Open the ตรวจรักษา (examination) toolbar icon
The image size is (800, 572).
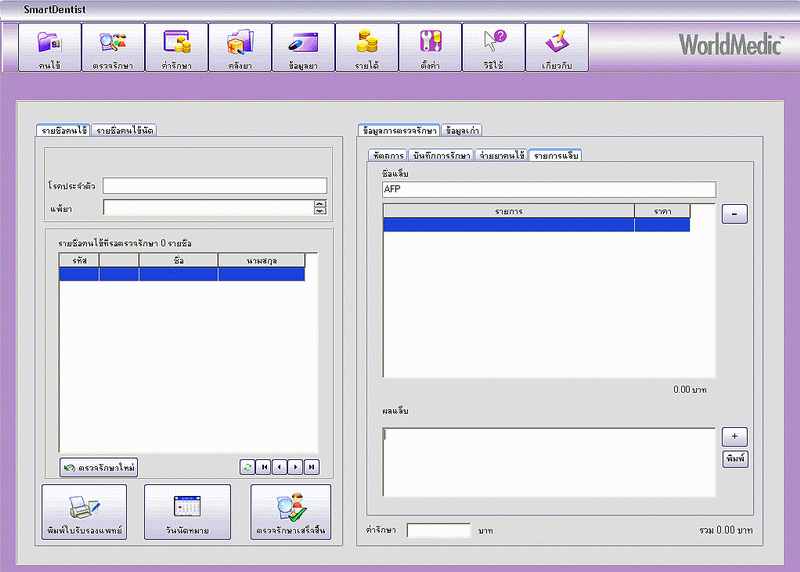tap(113, 47)
